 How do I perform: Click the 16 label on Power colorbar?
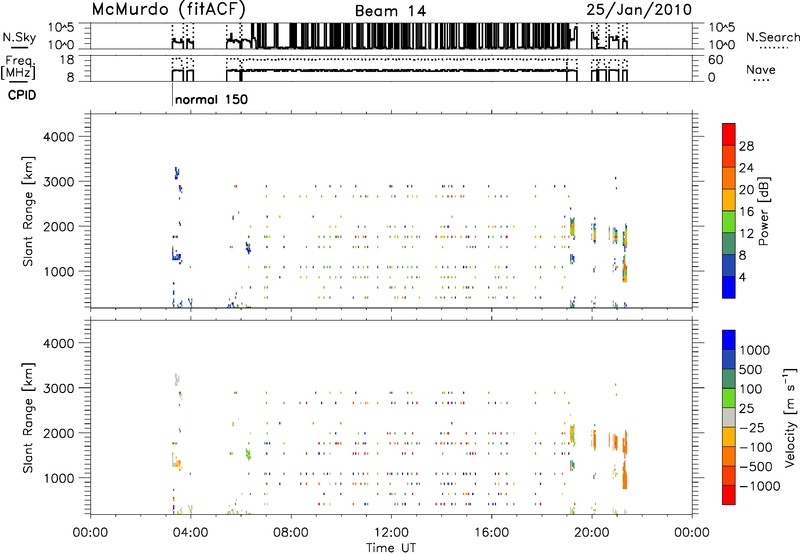(x=746, y=212)
